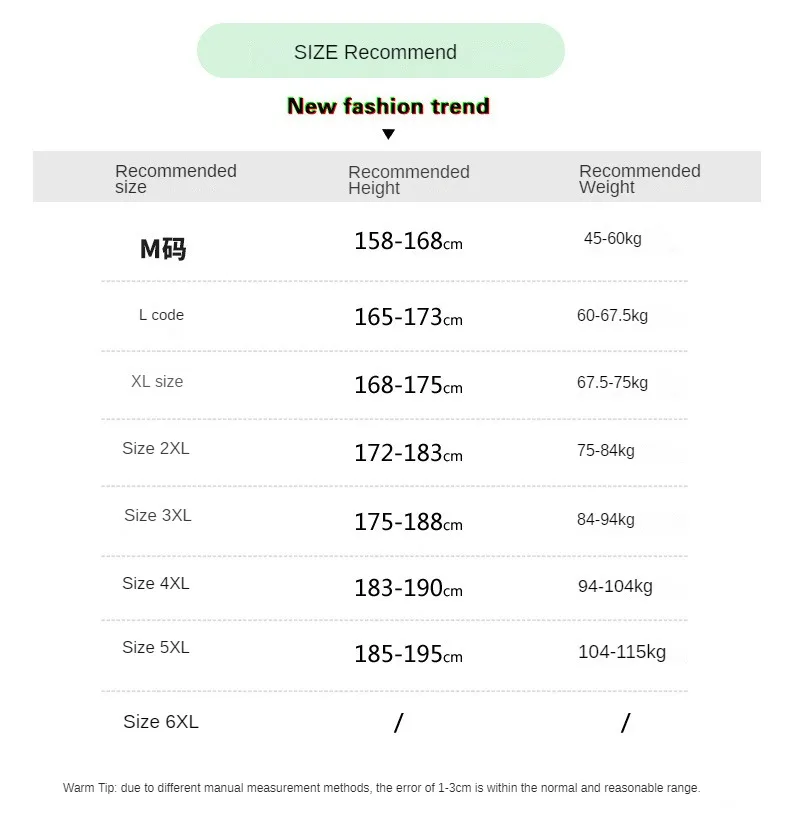Click the Recommended Weight column header
Image resolution: width=790 pixels, height=834 pixels.
point(639,179)
